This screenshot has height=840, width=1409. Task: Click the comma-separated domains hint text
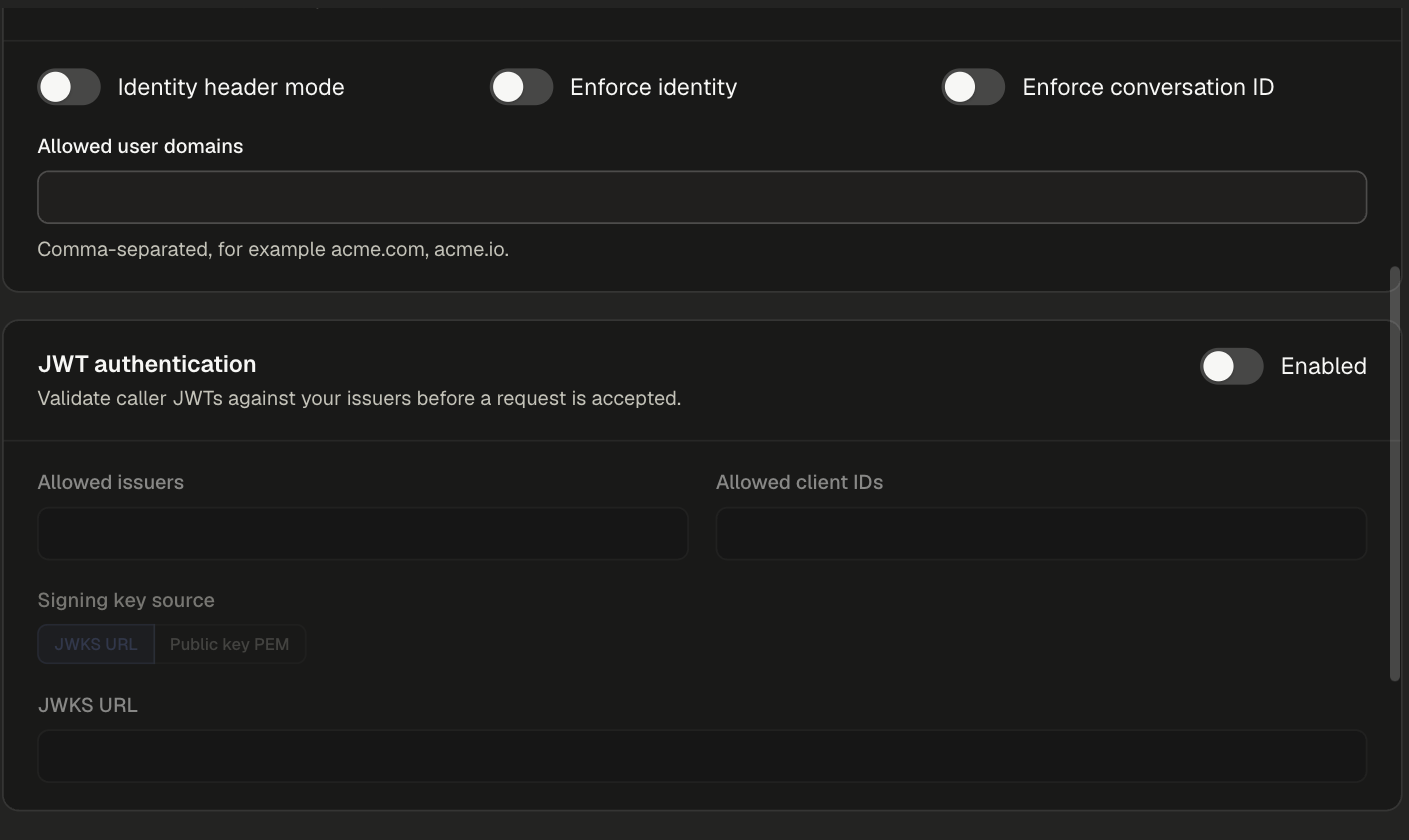click(x=273, y=249)
